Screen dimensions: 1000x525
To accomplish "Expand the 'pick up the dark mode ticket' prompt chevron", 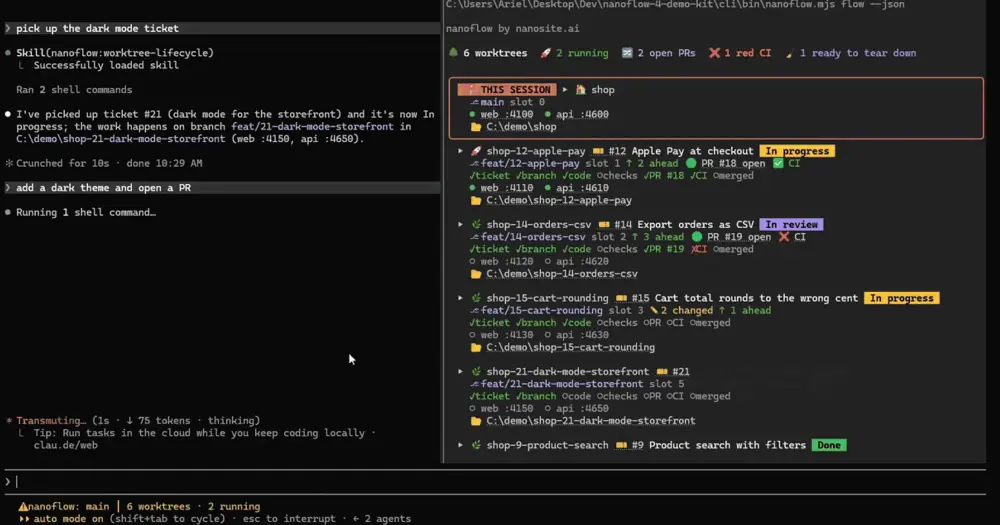I will tap(8, 29).
